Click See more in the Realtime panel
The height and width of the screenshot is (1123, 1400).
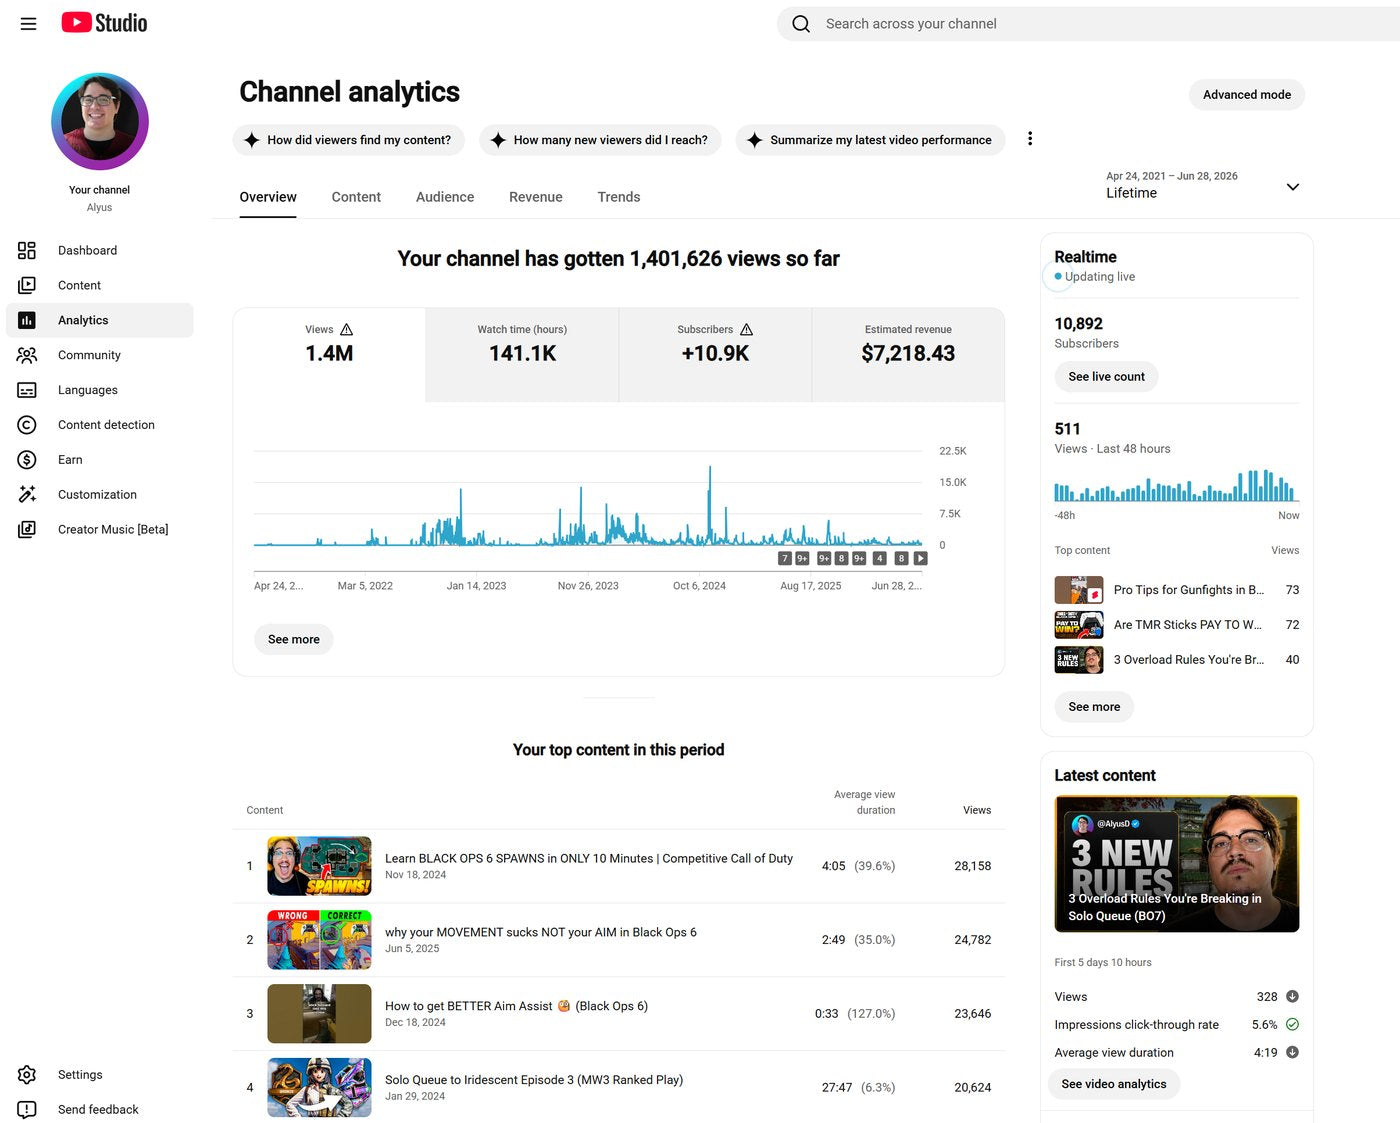pos(1094,707)
